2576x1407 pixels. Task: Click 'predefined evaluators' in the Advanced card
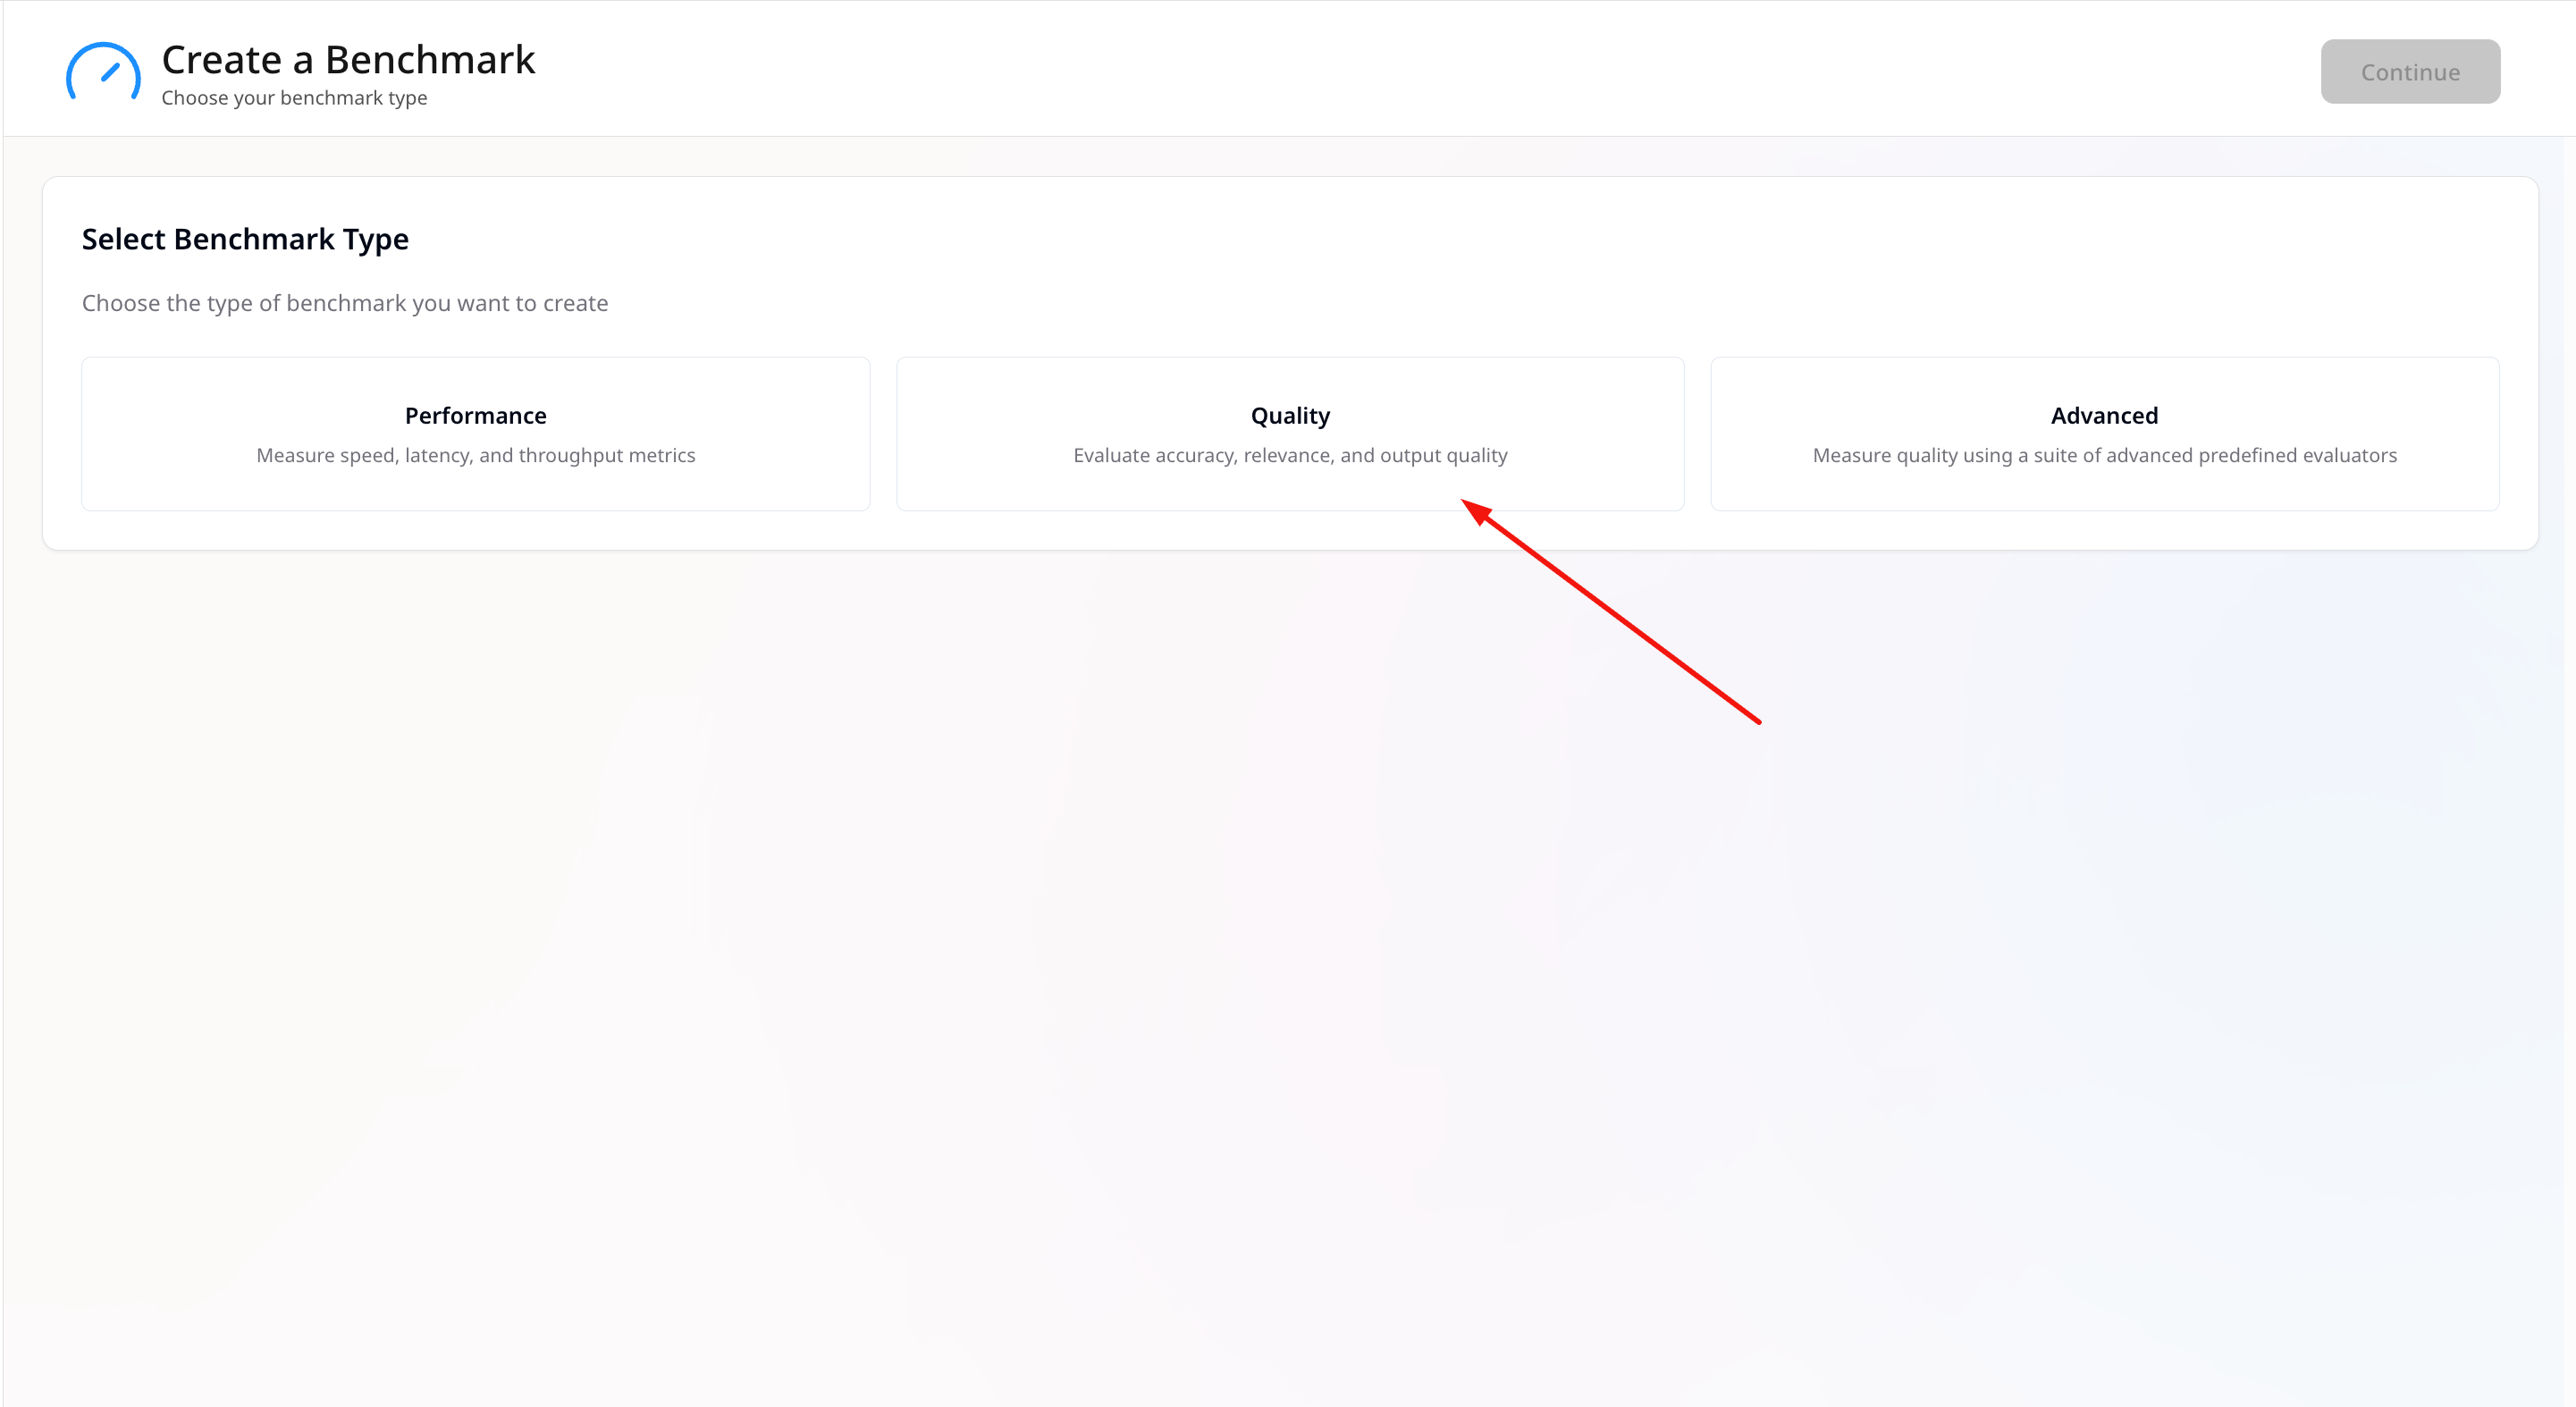pos(2297,455)
